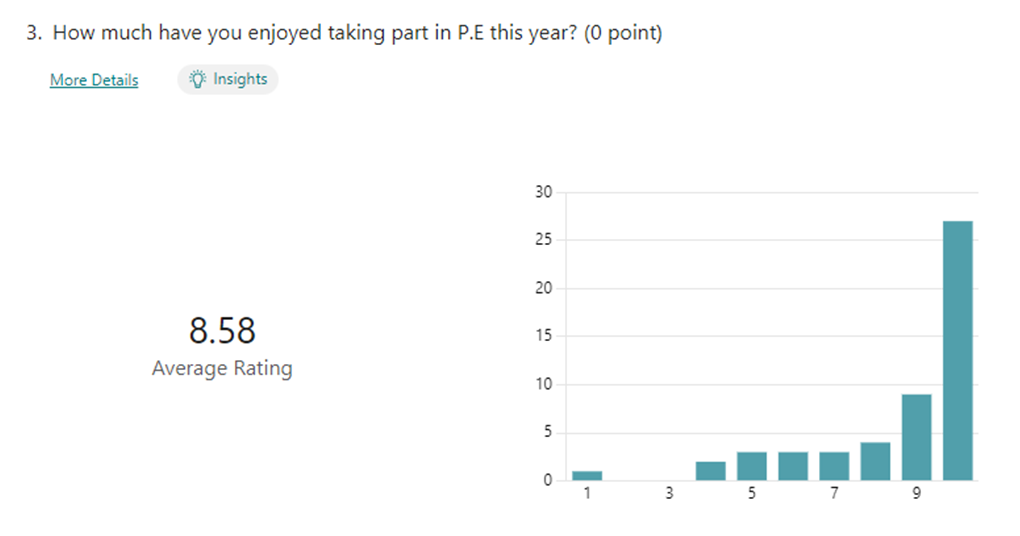Click the y-axis label 15
Screen dimensions: 1020x536
pos(544,336)
